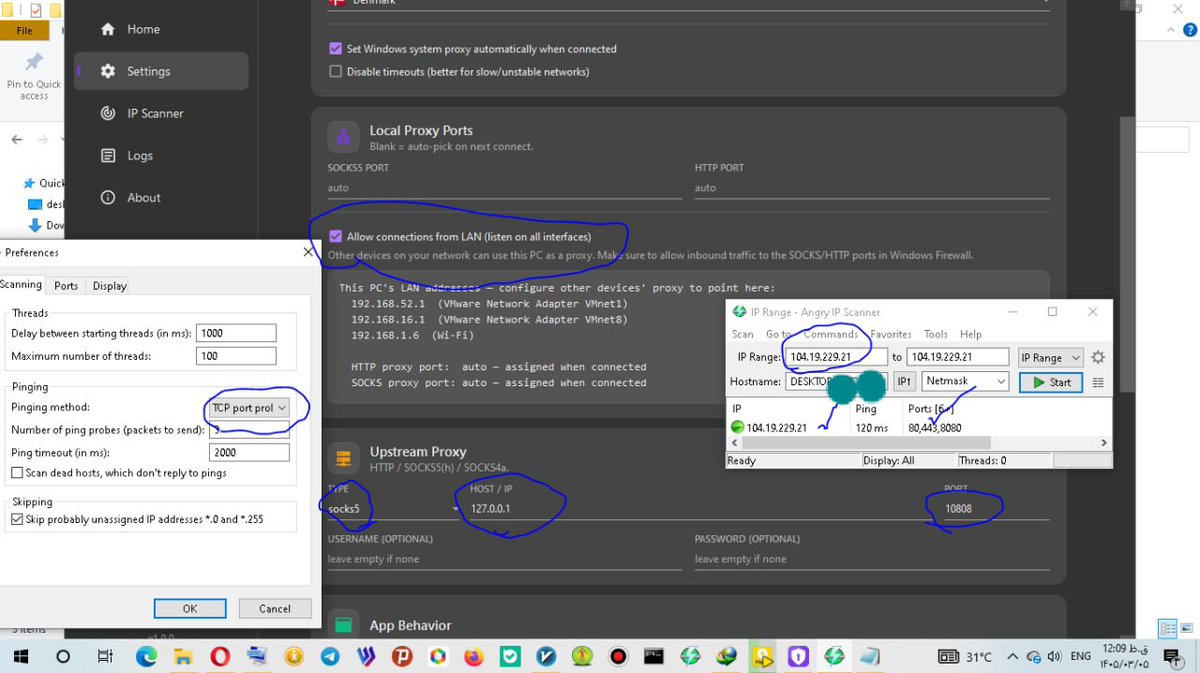Click the File tab in Explorer
This screenshot has width=1200, height=673.
[x=24, y=31]
